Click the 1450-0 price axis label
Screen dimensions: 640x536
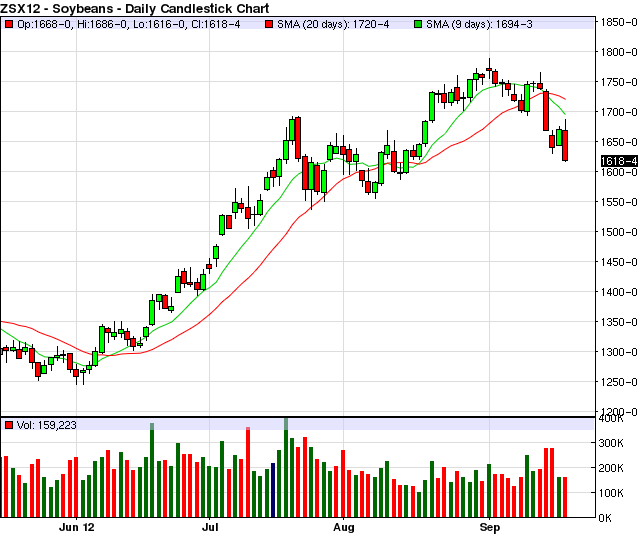point(619,262)
